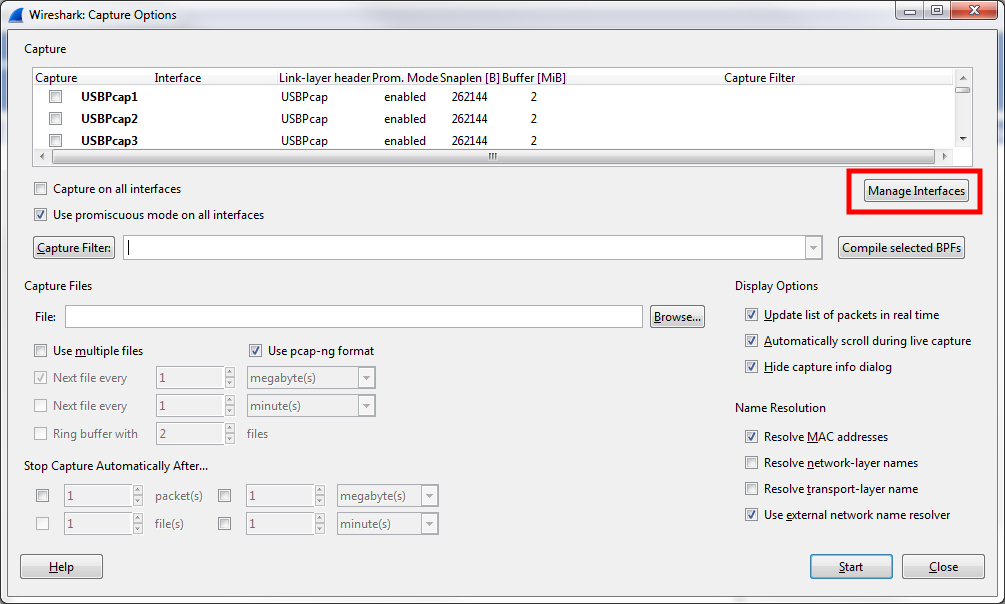The width and height of the screenshot is (1005, 604).
Task: Click the Link-layer header column header
Action: tap(324, 78)
